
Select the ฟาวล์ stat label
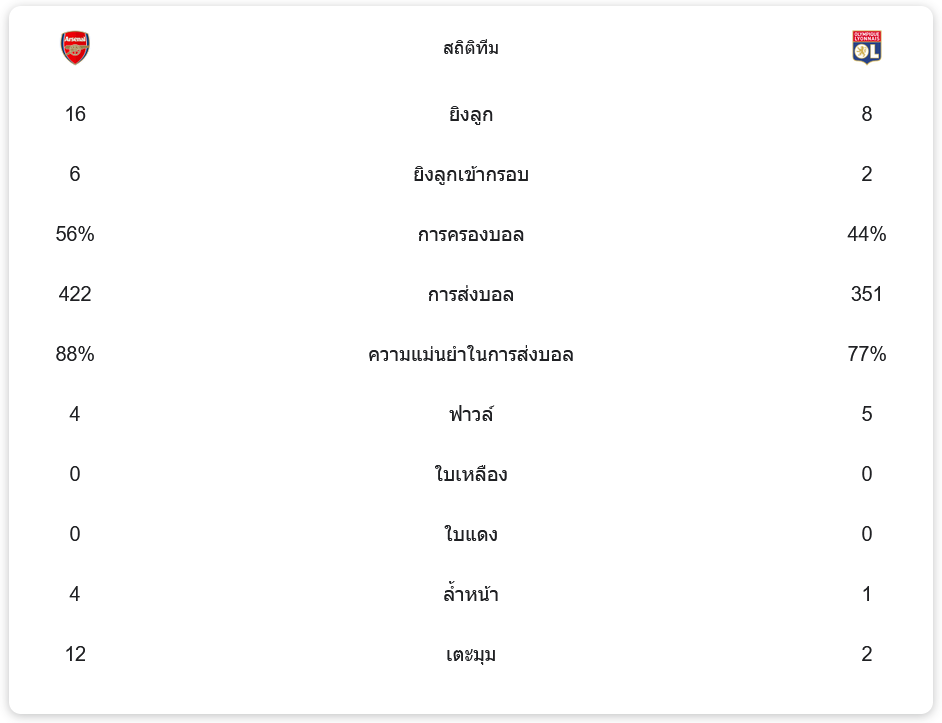[x=471, y=415]
